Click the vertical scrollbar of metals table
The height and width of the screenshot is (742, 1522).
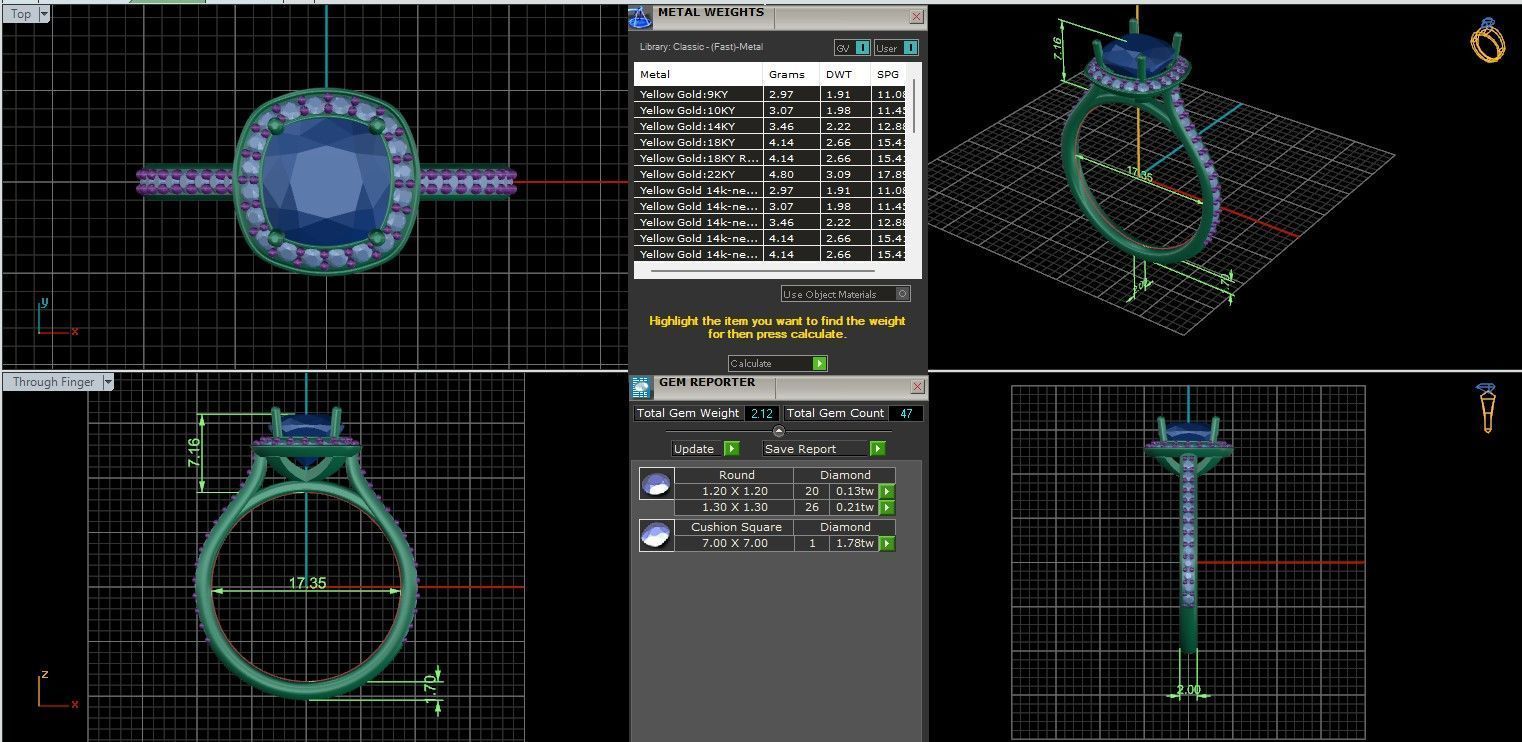coord(915,105)
